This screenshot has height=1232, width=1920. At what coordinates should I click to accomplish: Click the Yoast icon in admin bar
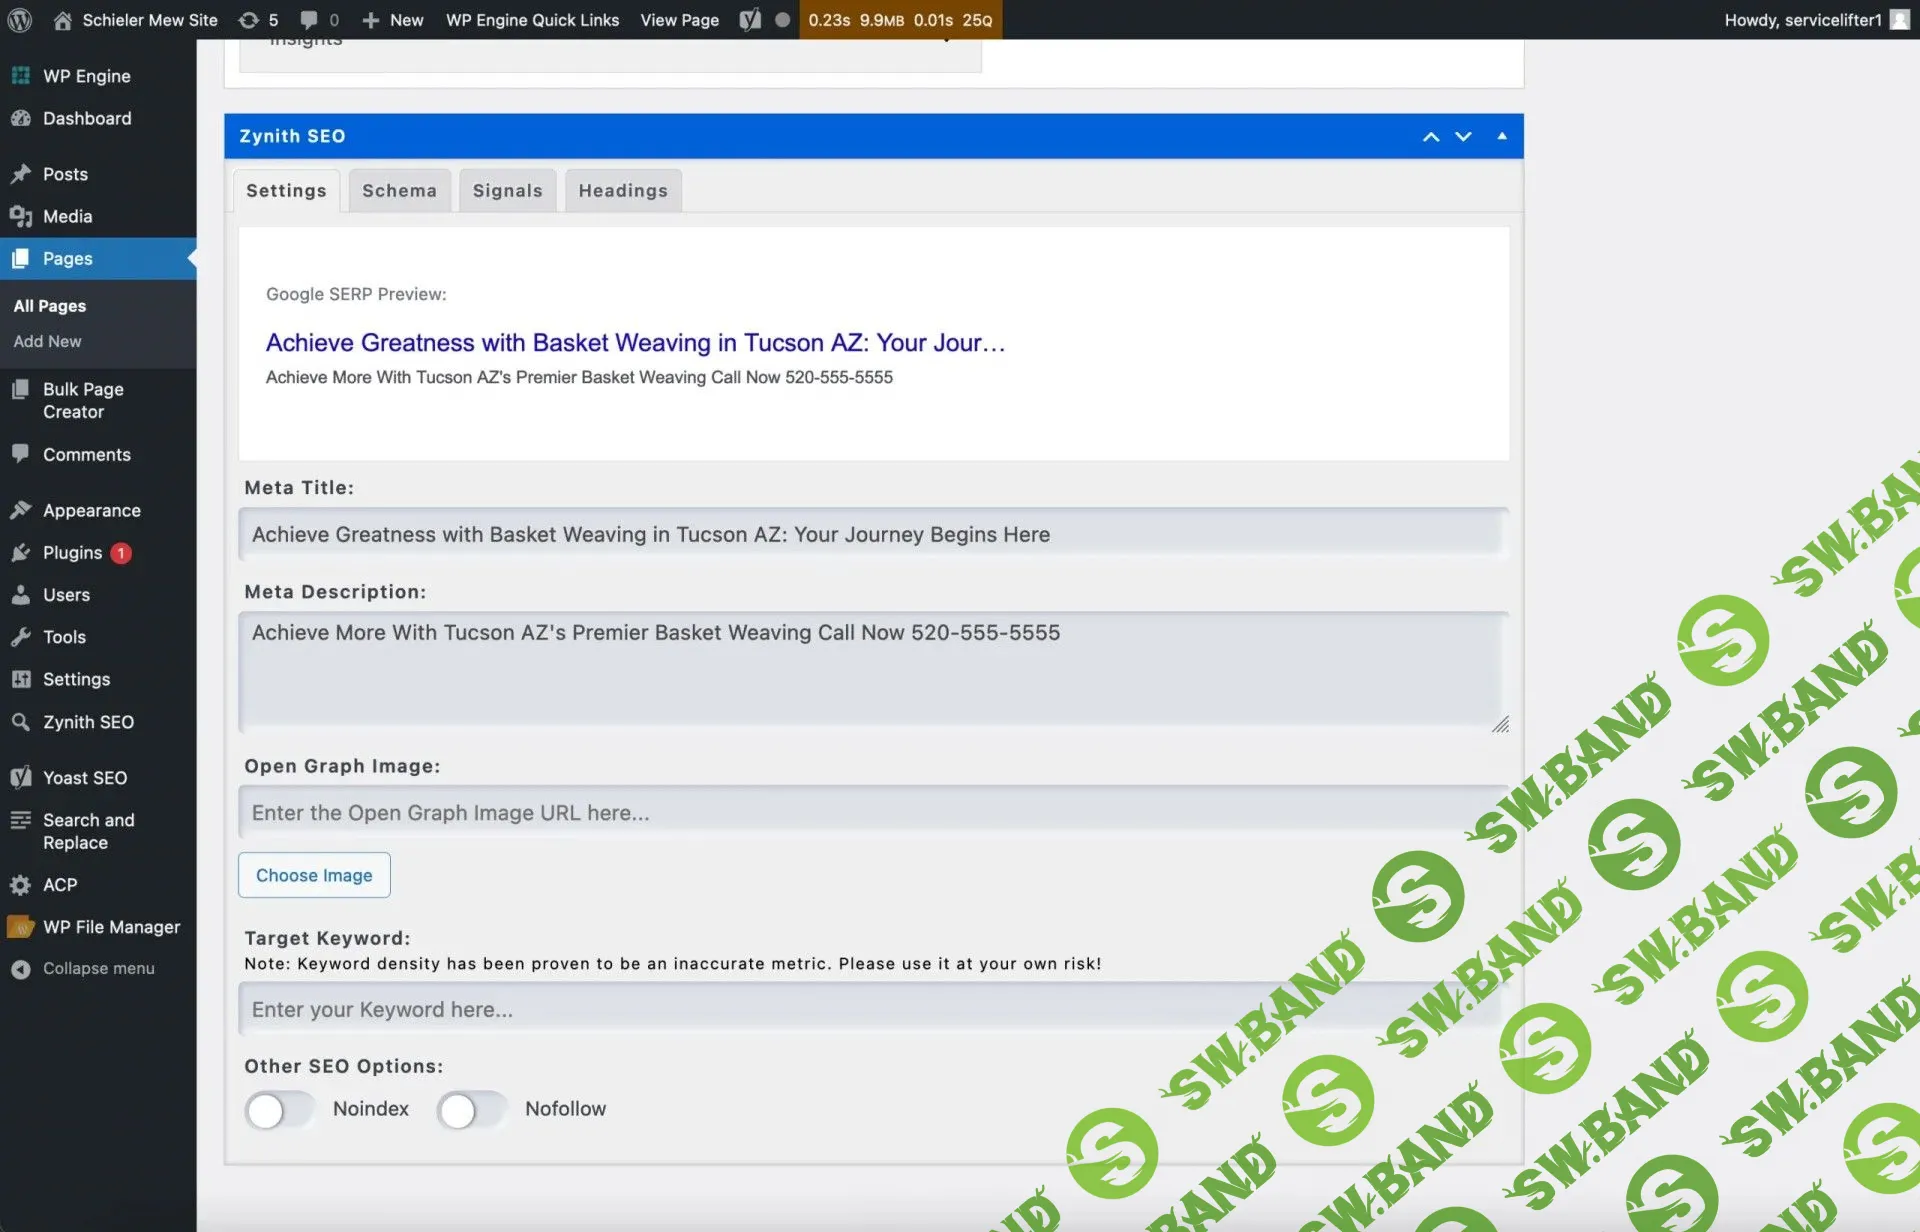pyautogui.click(x=750, y=20)
